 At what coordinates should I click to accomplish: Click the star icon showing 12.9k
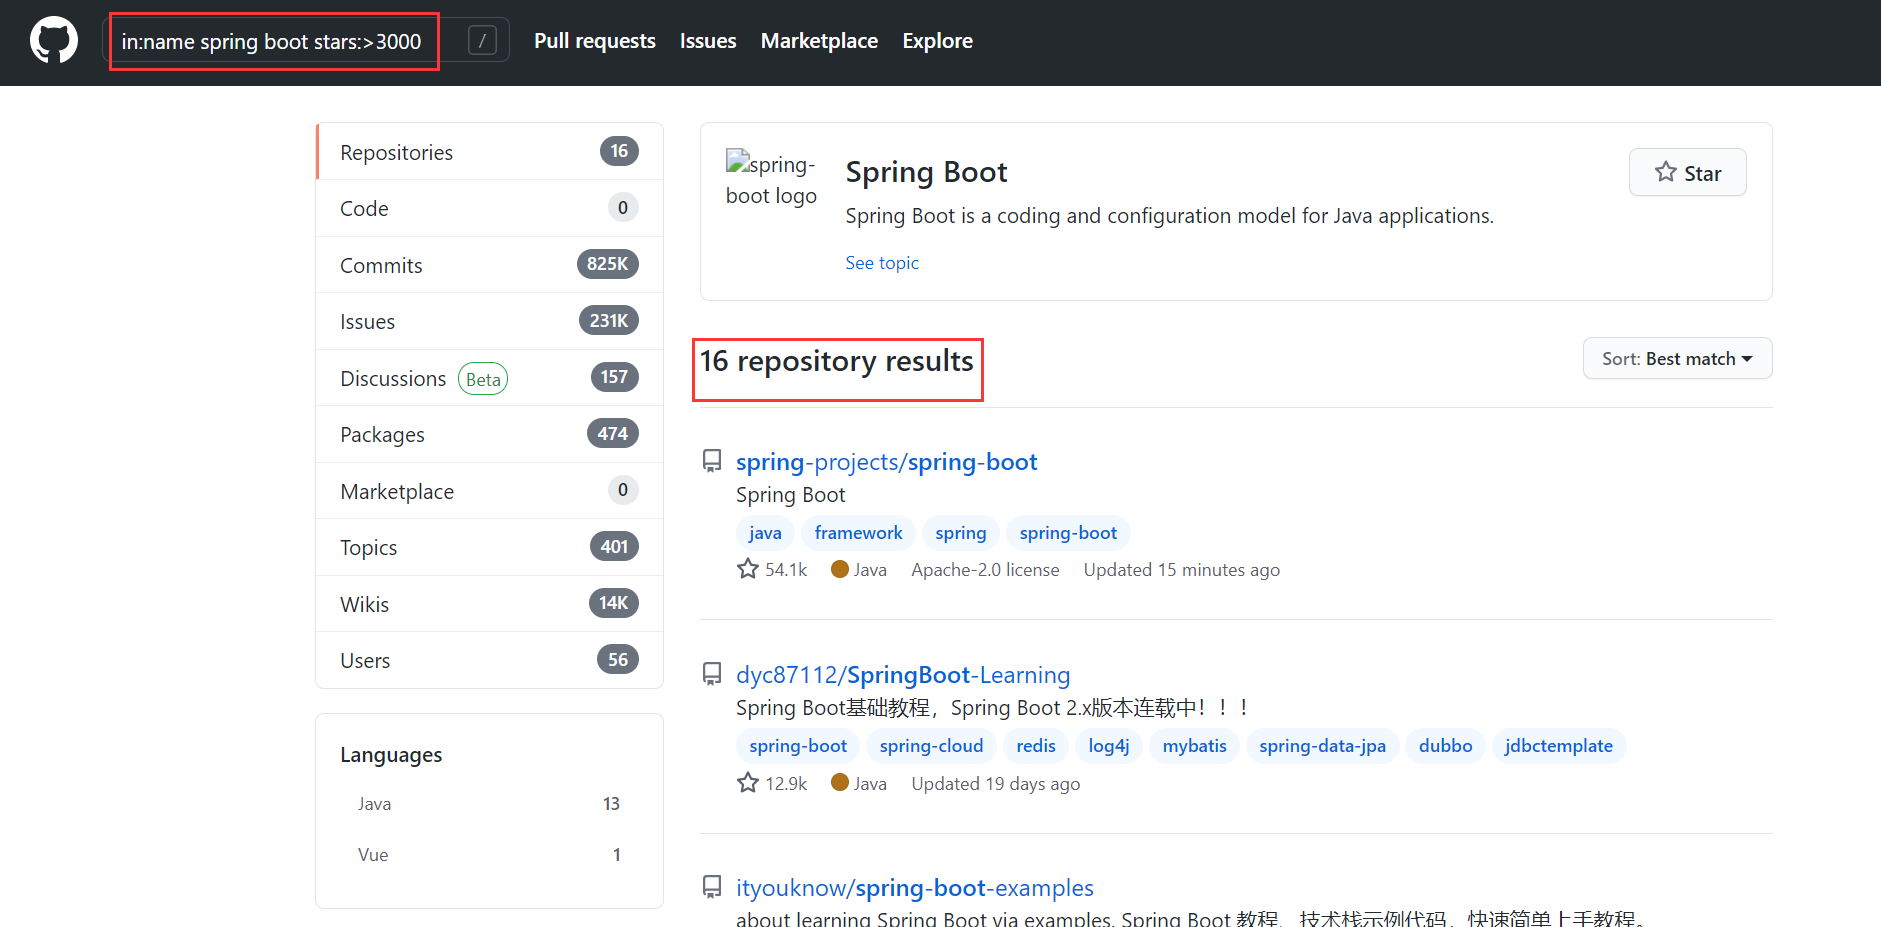tap(748, 783)
